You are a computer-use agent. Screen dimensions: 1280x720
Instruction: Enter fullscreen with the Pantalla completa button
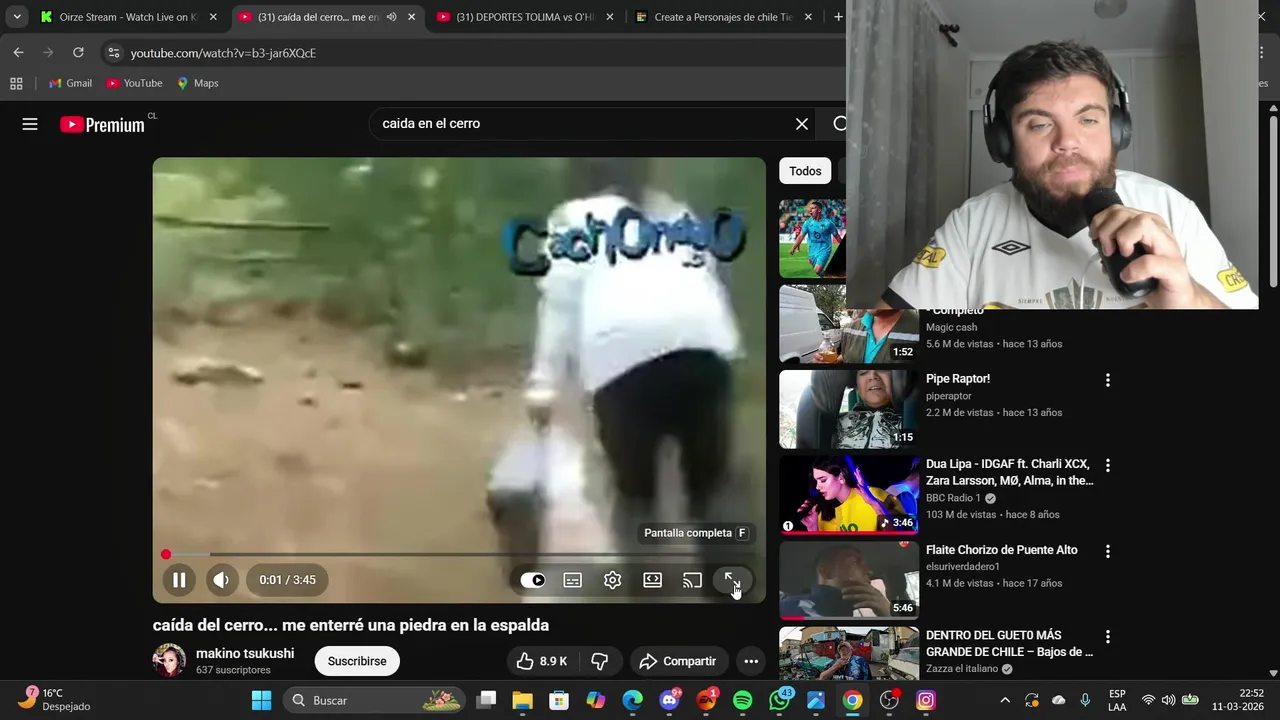point(732,580)
